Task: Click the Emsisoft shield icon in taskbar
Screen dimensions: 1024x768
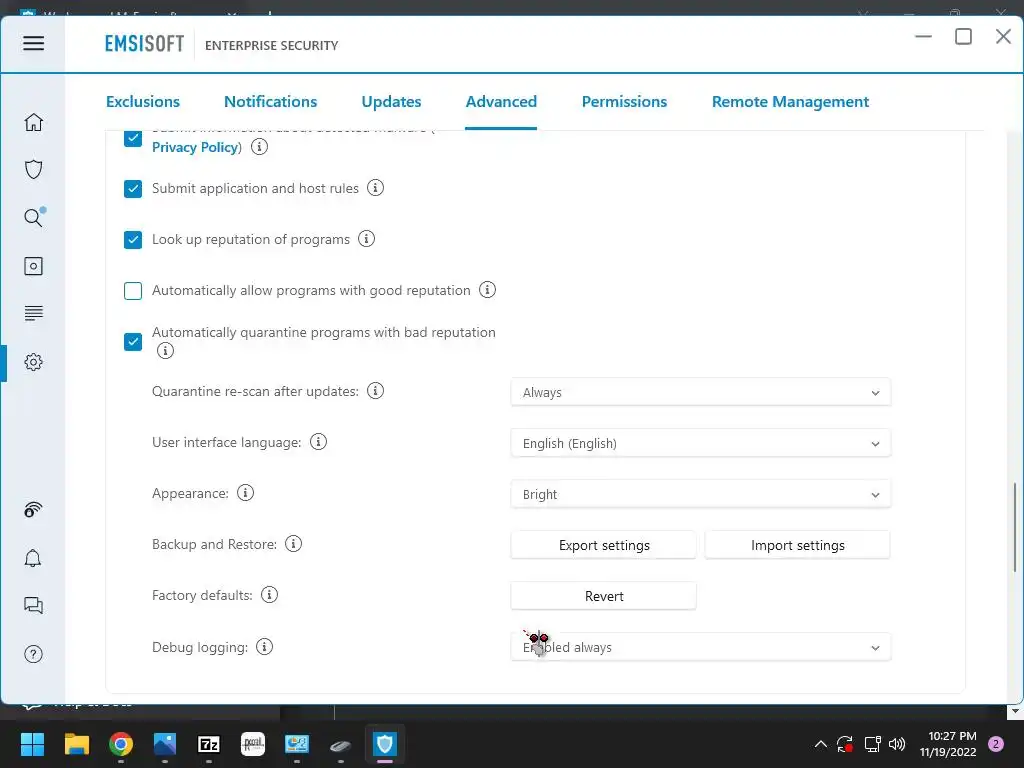Action: (x=385, y=744)
